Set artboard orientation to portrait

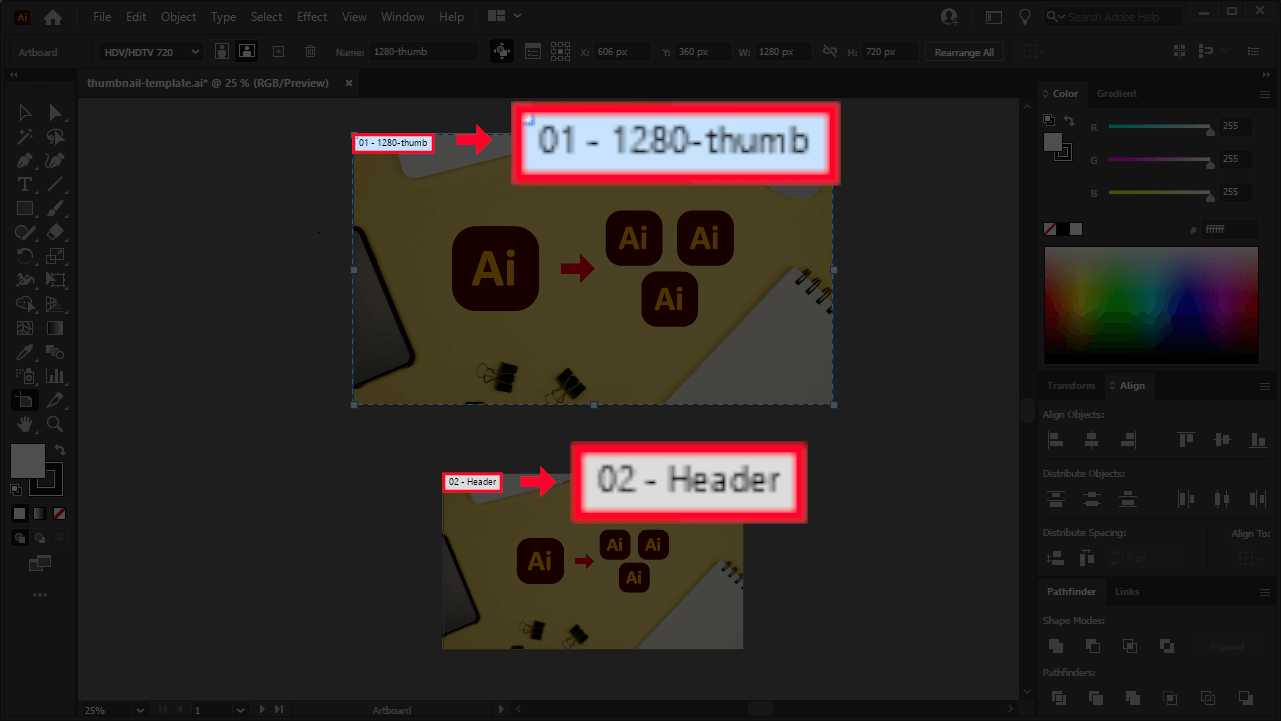pos(222,51)
